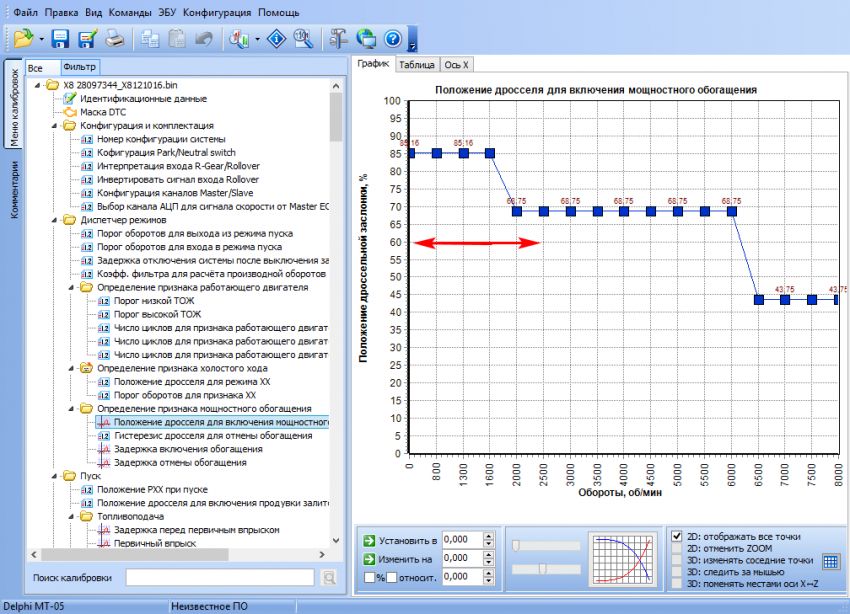Image resolution: width=850 pixels, height=614 pixels.
Task: Open help with the blue question mark icon
Action: tap(393, 38)
